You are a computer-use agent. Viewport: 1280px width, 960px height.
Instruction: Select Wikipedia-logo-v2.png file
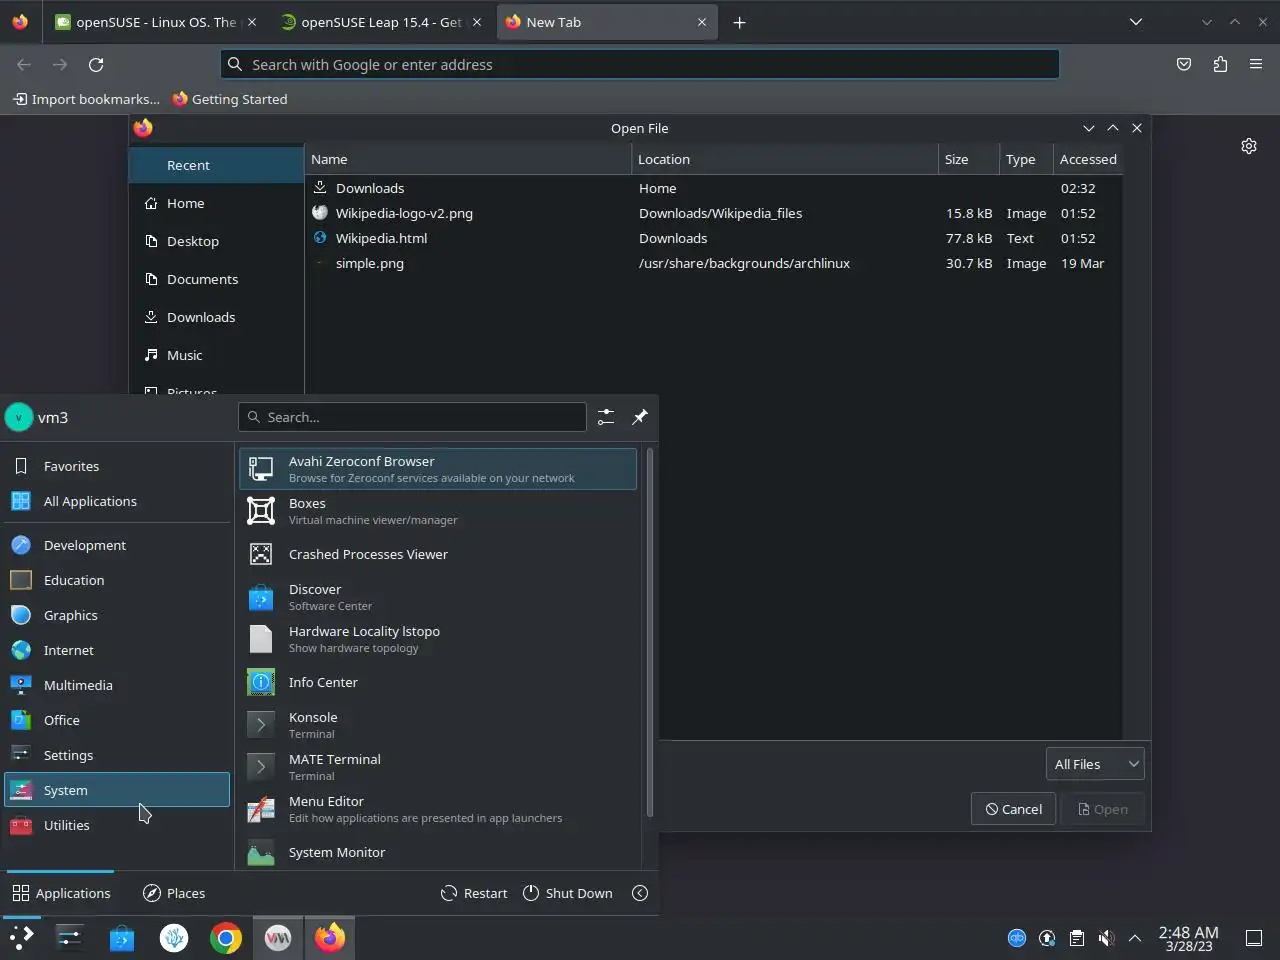click(714, 213)
